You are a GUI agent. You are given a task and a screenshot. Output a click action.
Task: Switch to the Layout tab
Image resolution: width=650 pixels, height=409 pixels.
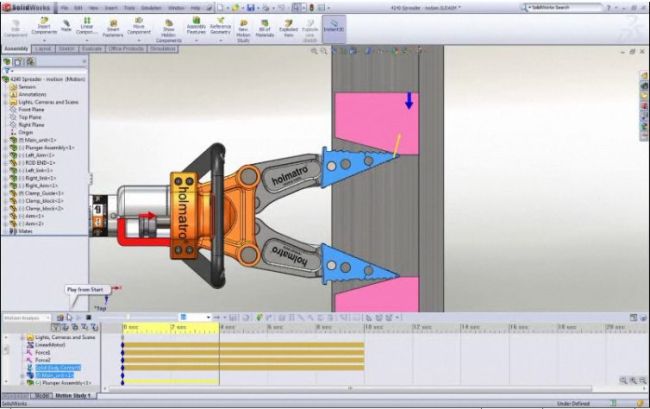pos(43,49)
